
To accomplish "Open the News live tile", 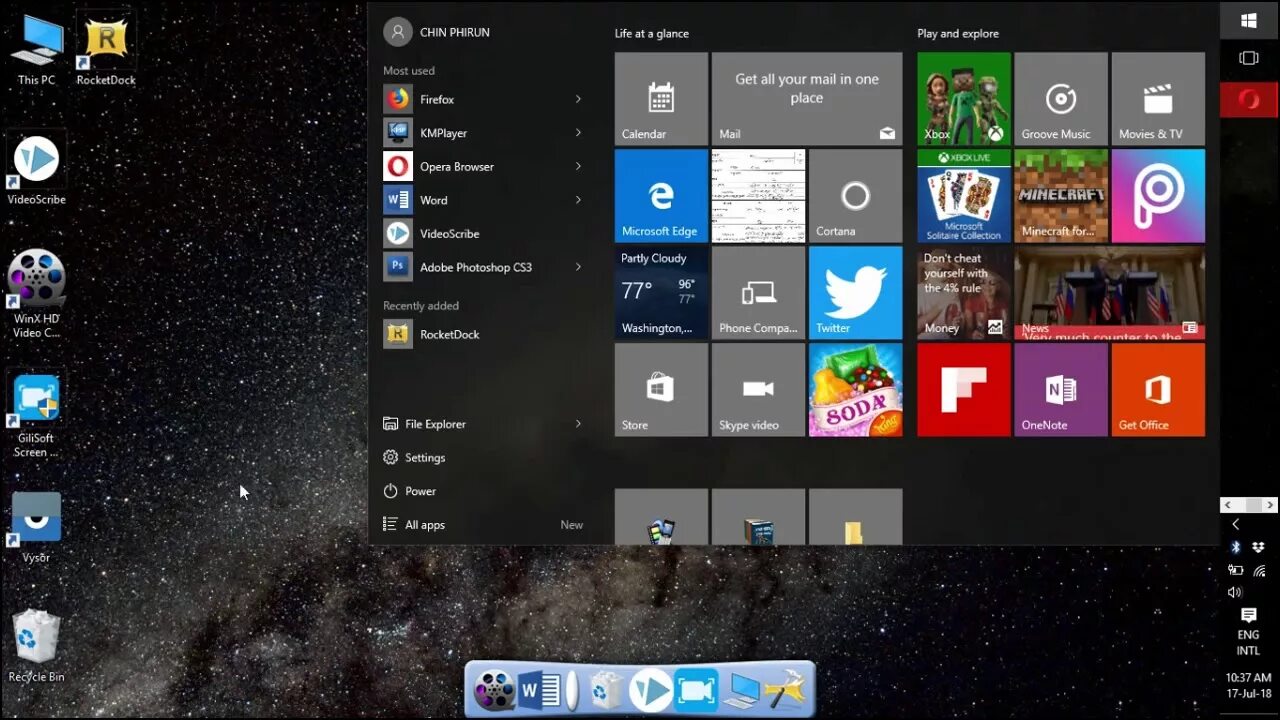I will (1110, 293).
